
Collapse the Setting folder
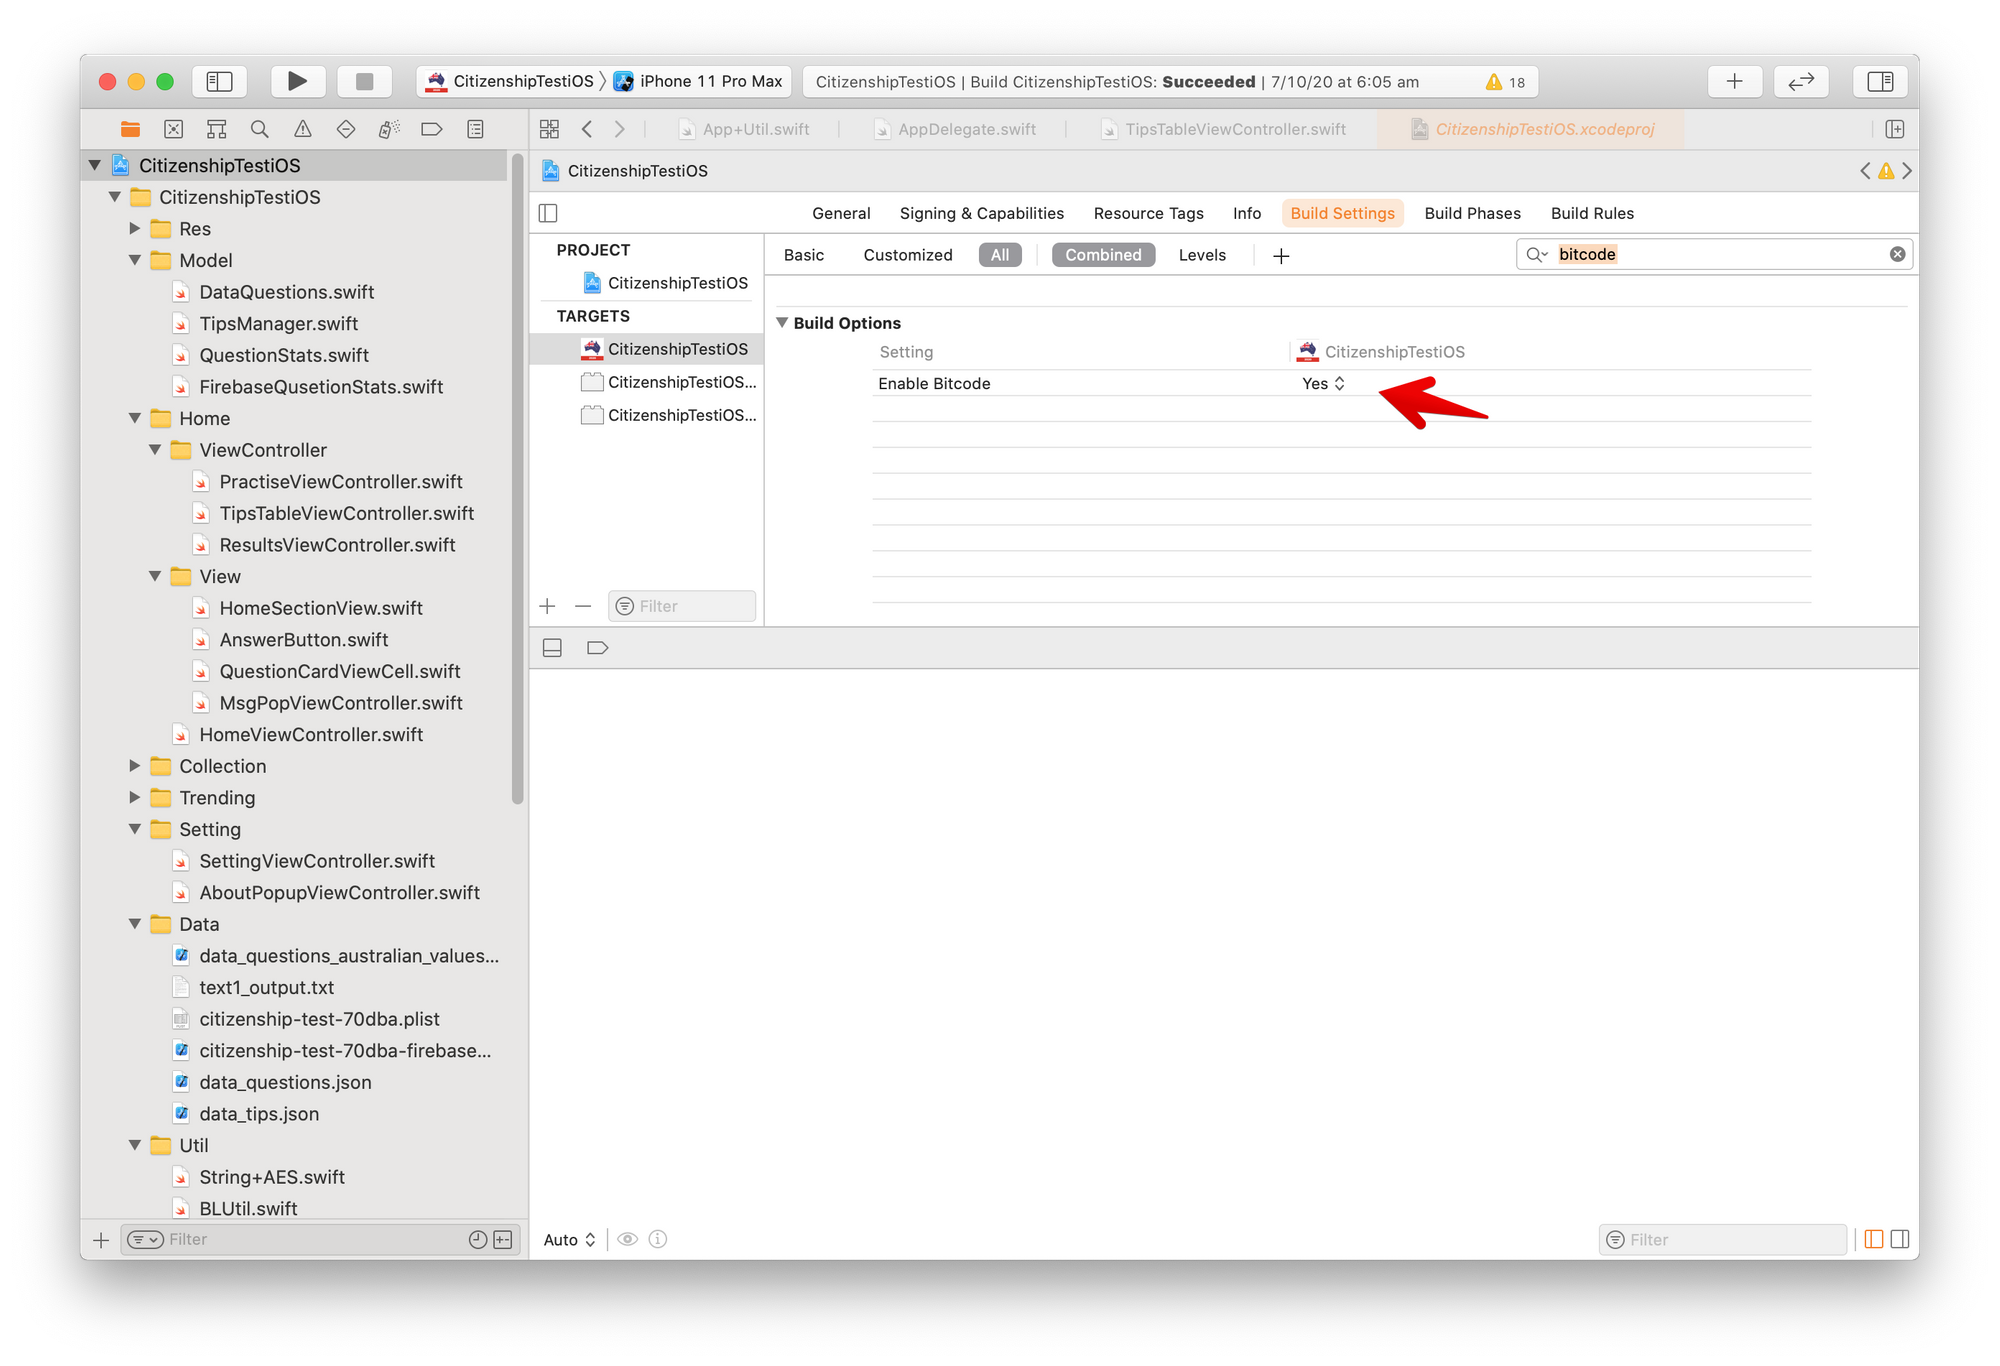134,829
